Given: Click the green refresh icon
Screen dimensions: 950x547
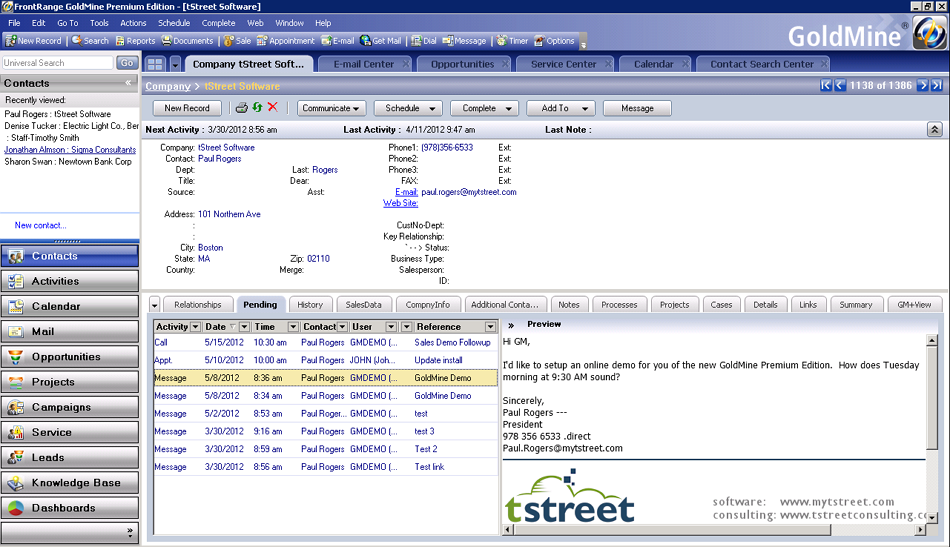Looking at the screenshot, I should point(257,107).
